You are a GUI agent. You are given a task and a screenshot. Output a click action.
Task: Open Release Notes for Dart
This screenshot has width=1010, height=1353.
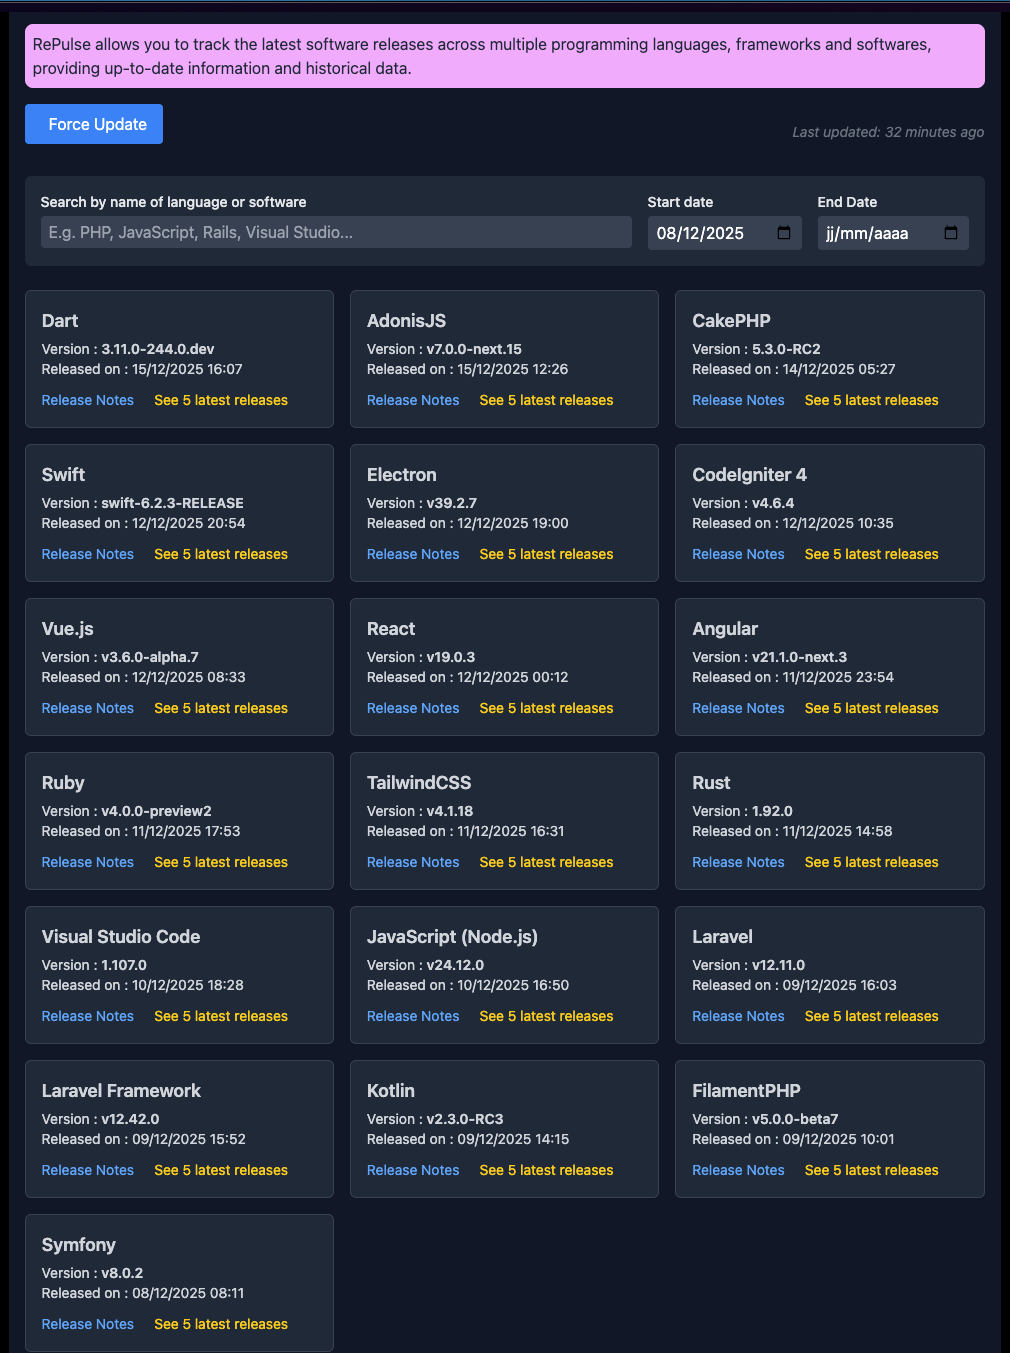(88, 400)
